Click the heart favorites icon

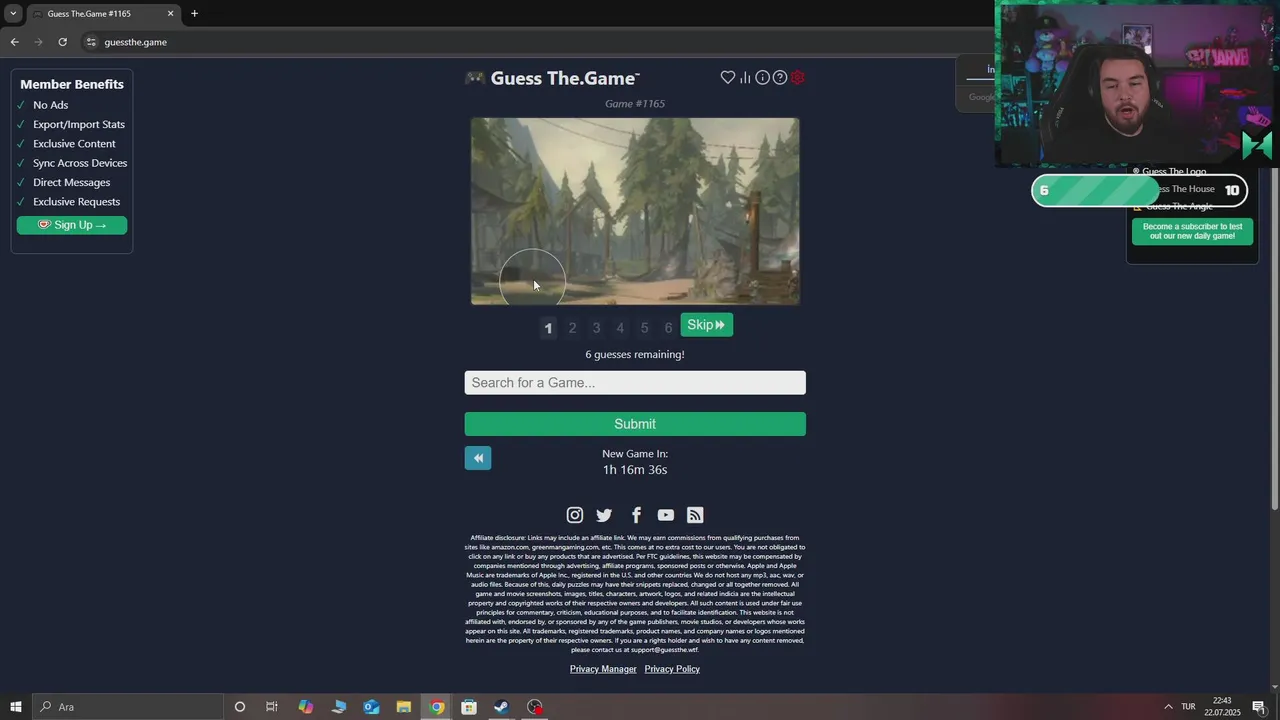tap(728, 77)
